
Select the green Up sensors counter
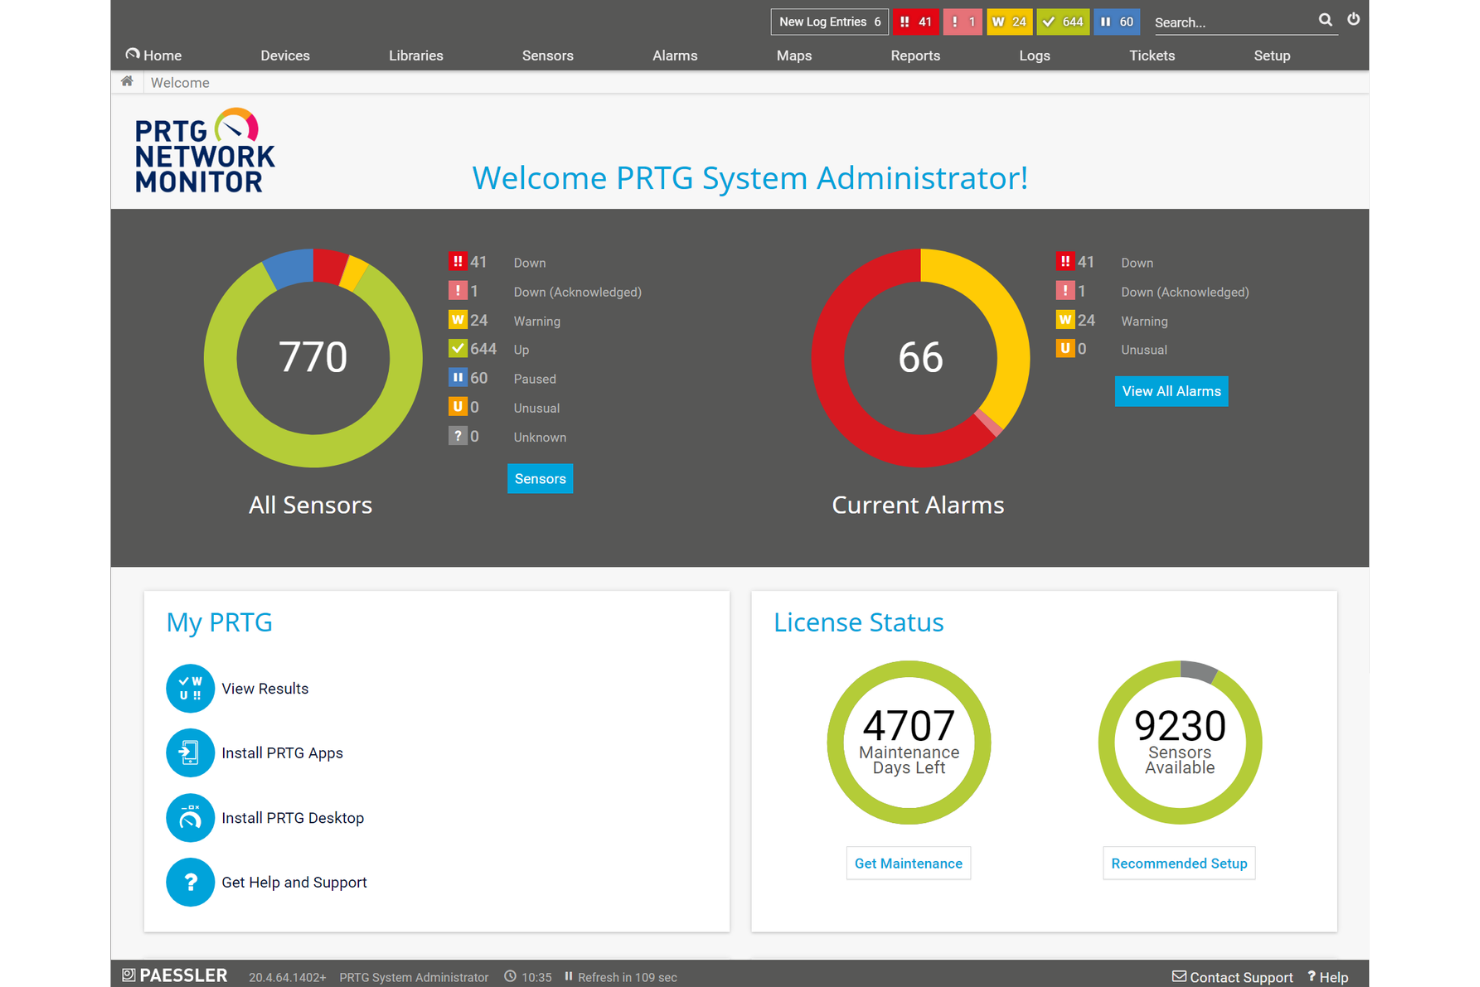[x=1062, y=21]
